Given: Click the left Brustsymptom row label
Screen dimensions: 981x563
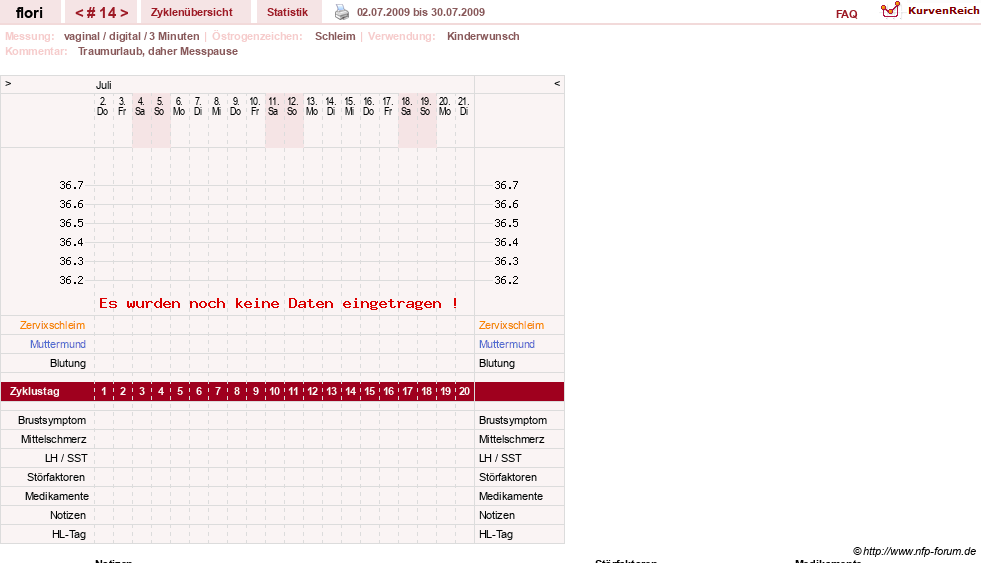Looking at the screenshot, I should point(52,420).
